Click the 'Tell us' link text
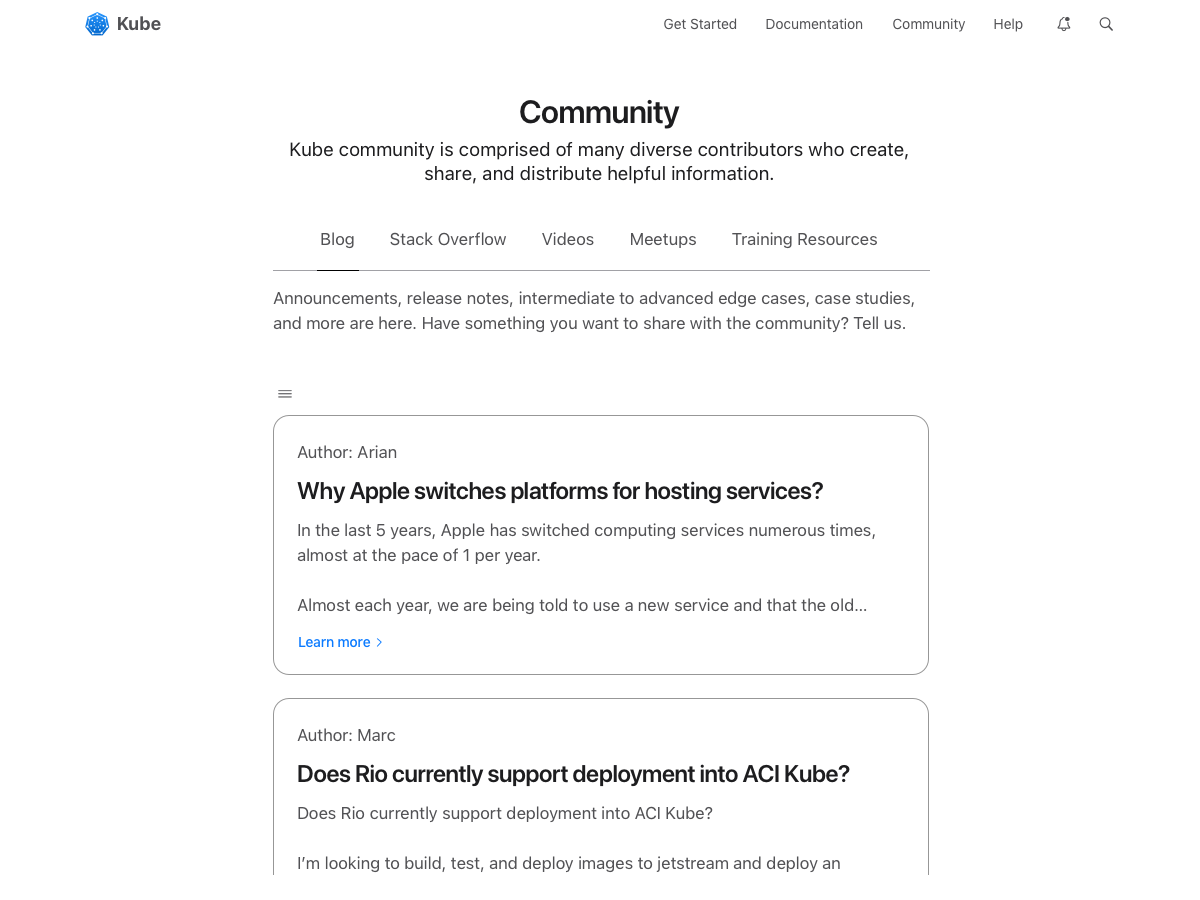Screen dimensions: 1200x900 click(879, 323)
